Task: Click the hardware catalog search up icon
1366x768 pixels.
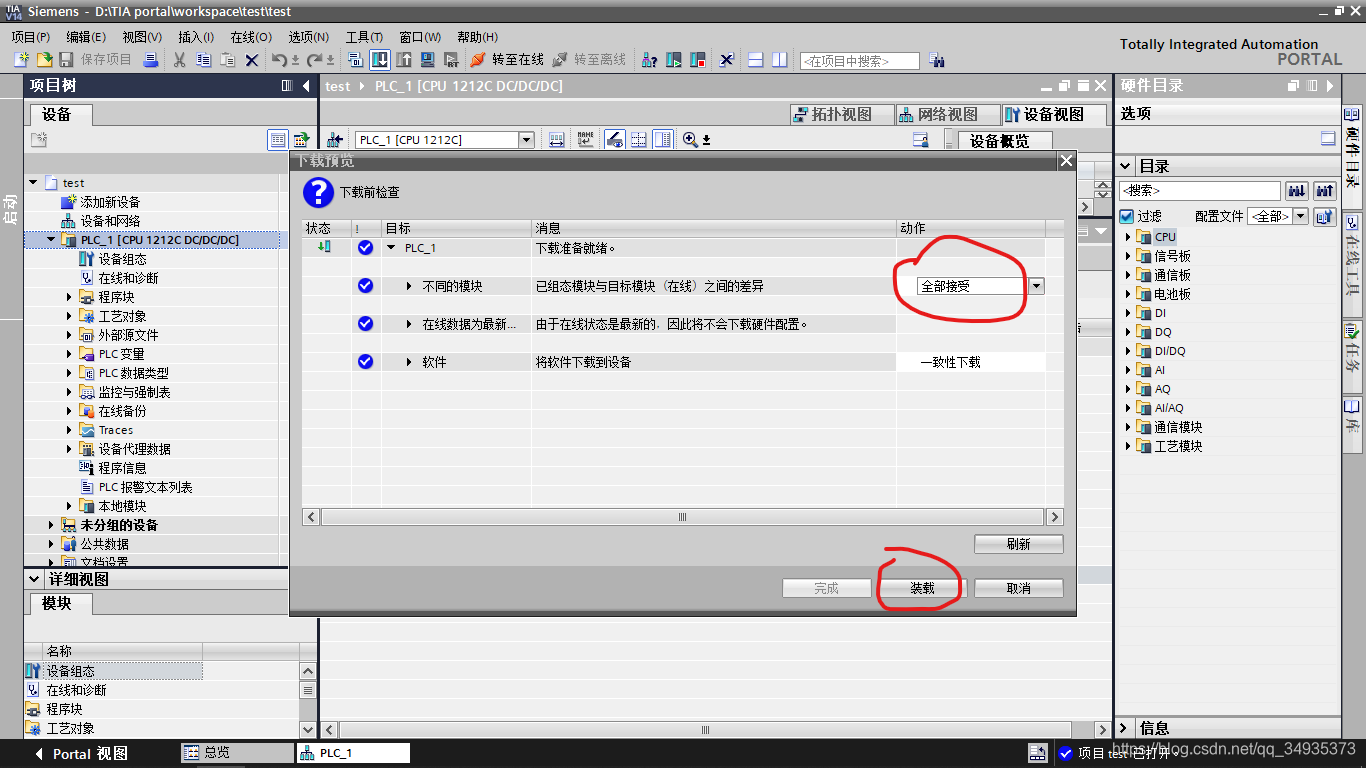Action: pyautogui.click(x=1325, y=190)
